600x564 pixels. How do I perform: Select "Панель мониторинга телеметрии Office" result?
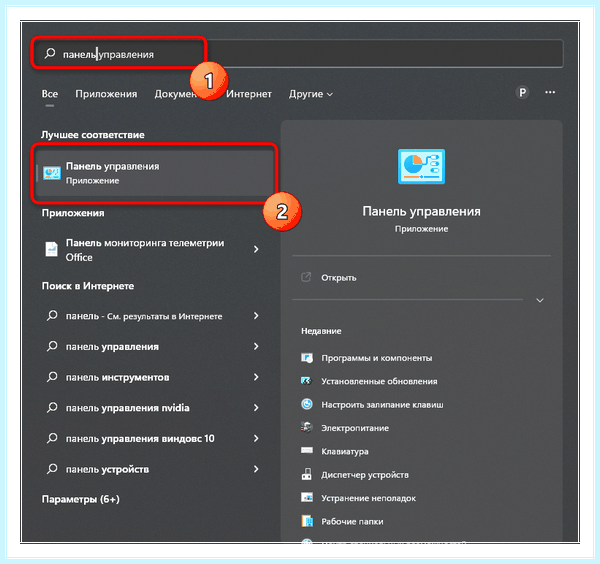tap(152, 249)
